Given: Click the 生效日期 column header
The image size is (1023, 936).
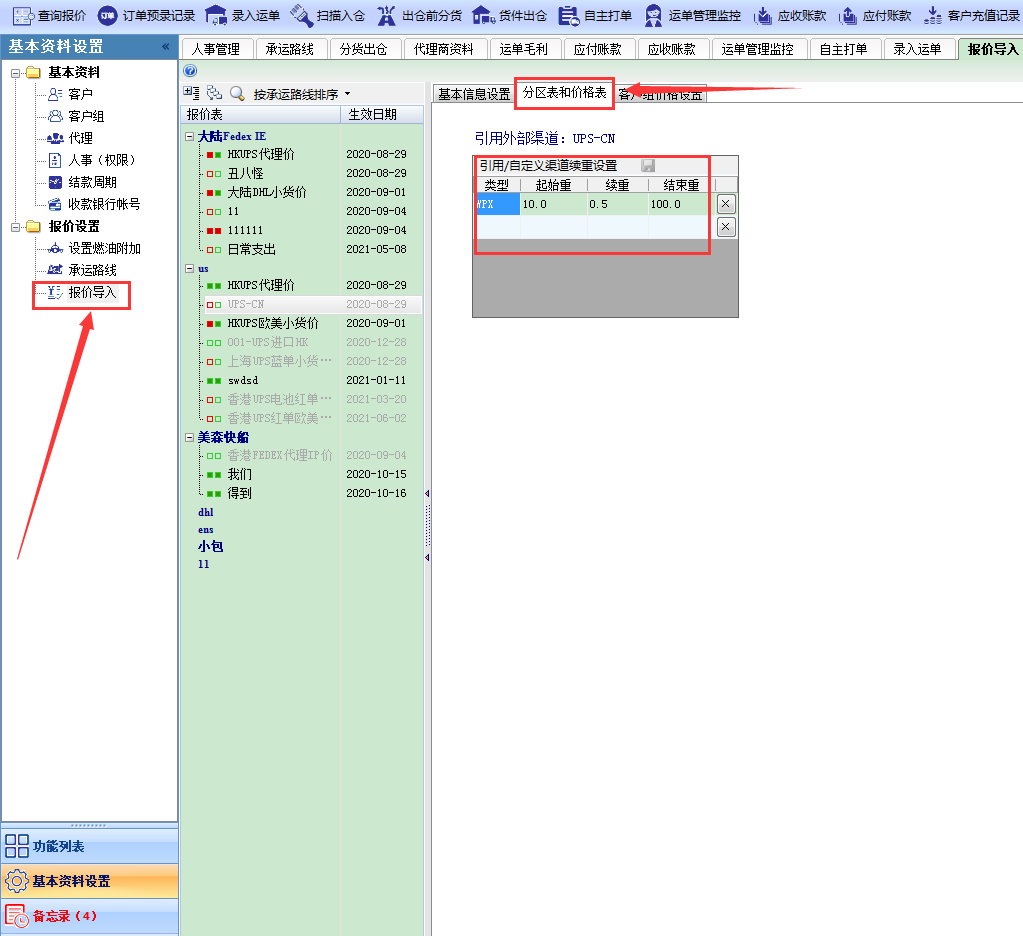Looking at the screenshot, I should click(372, 115).
